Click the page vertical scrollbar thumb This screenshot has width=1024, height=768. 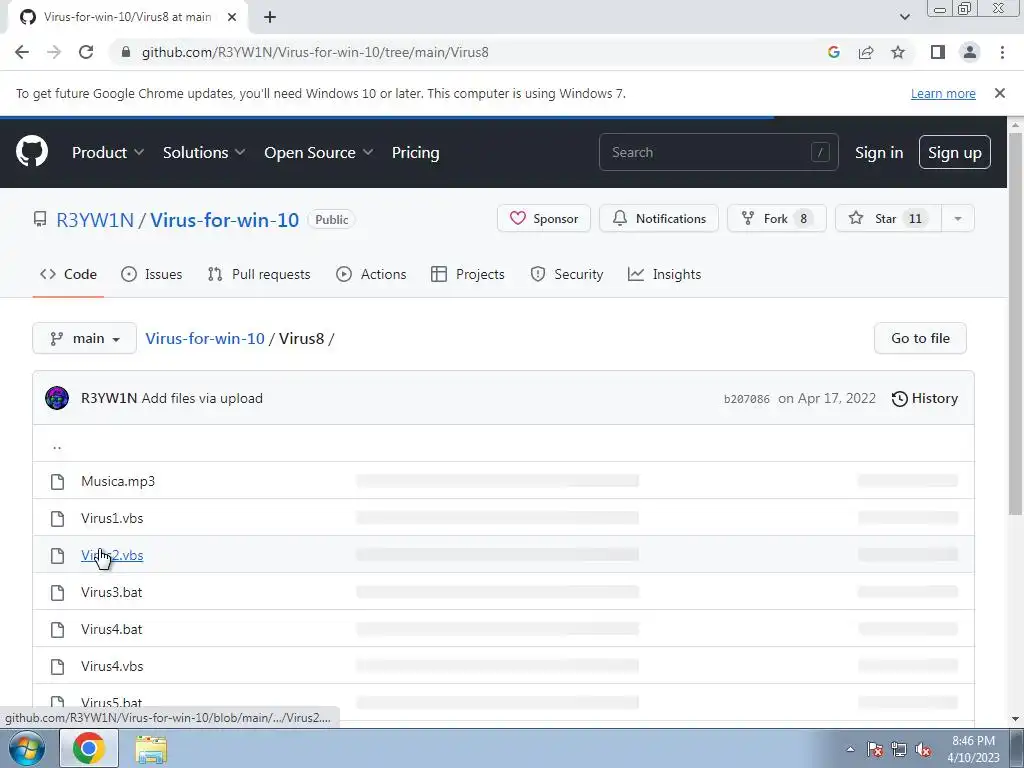coord(1015,323)
